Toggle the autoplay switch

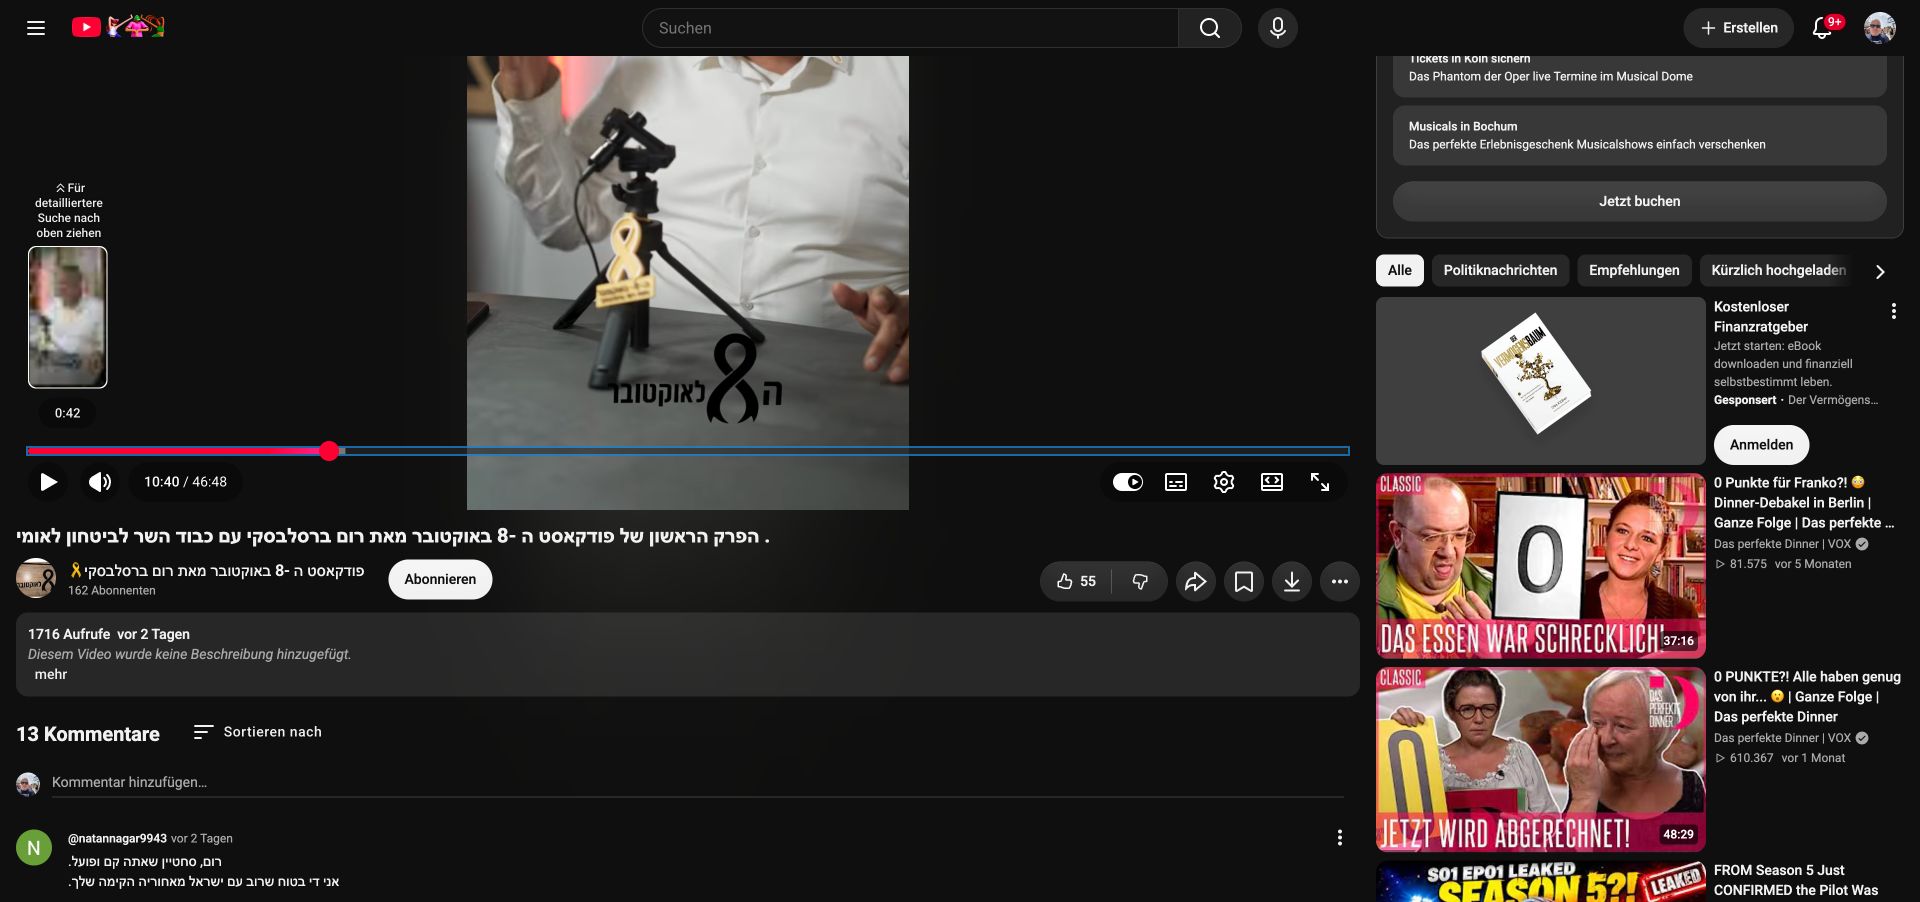1128,482
